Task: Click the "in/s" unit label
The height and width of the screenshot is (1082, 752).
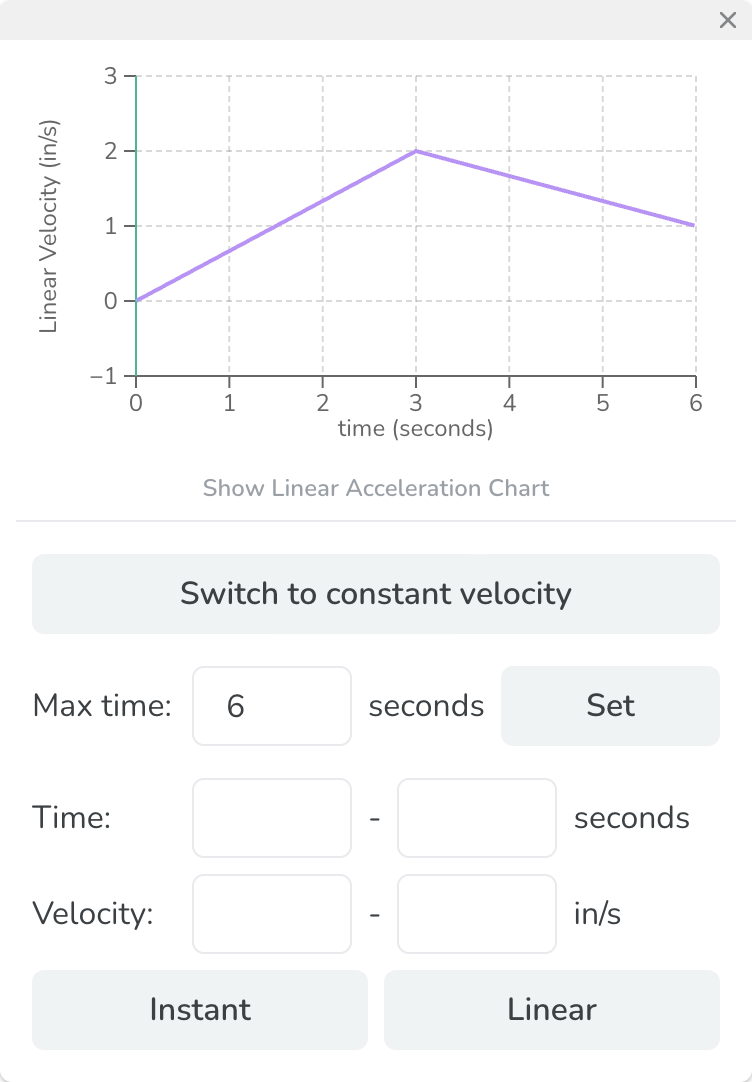Action: (598, 914)
